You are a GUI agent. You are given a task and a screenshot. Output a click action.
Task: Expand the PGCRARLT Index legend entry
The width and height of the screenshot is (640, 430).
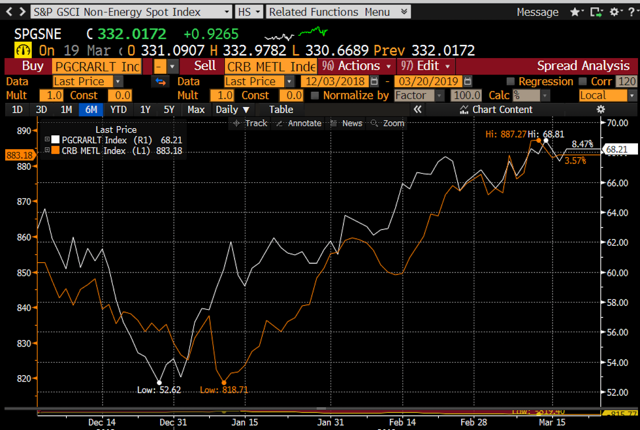coord(47,140)
